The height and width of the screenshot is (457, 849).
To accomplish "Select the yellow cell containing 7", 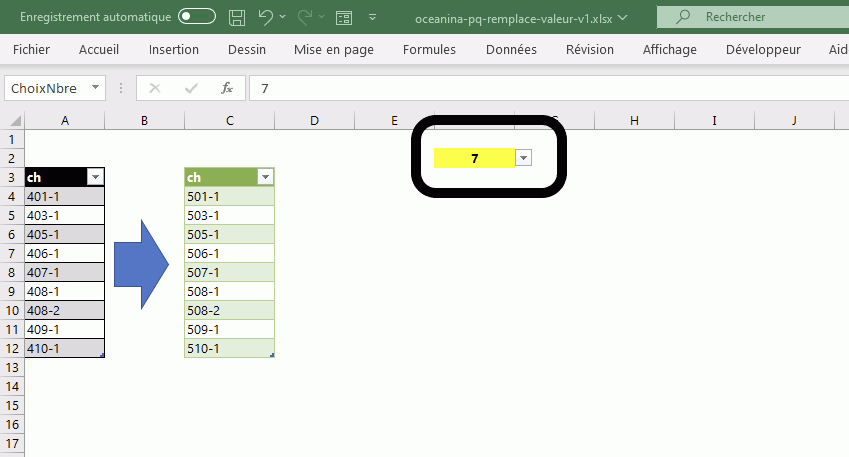I will click(x=474, y=158).
